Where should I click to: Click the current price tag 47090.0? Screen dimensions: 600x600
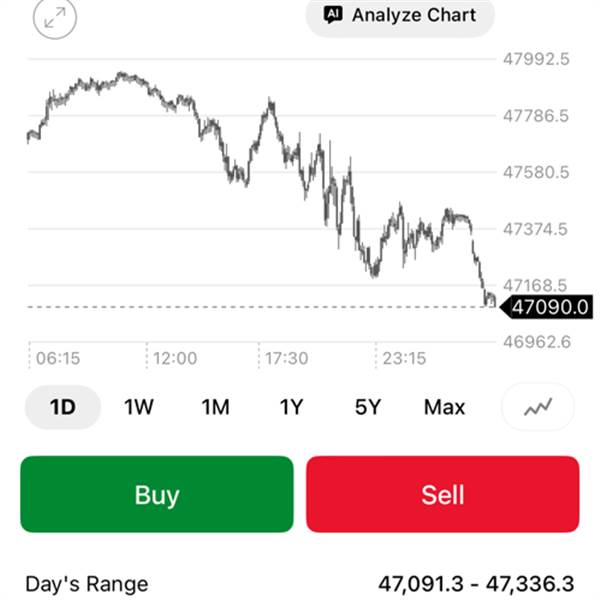click(549, 307)
